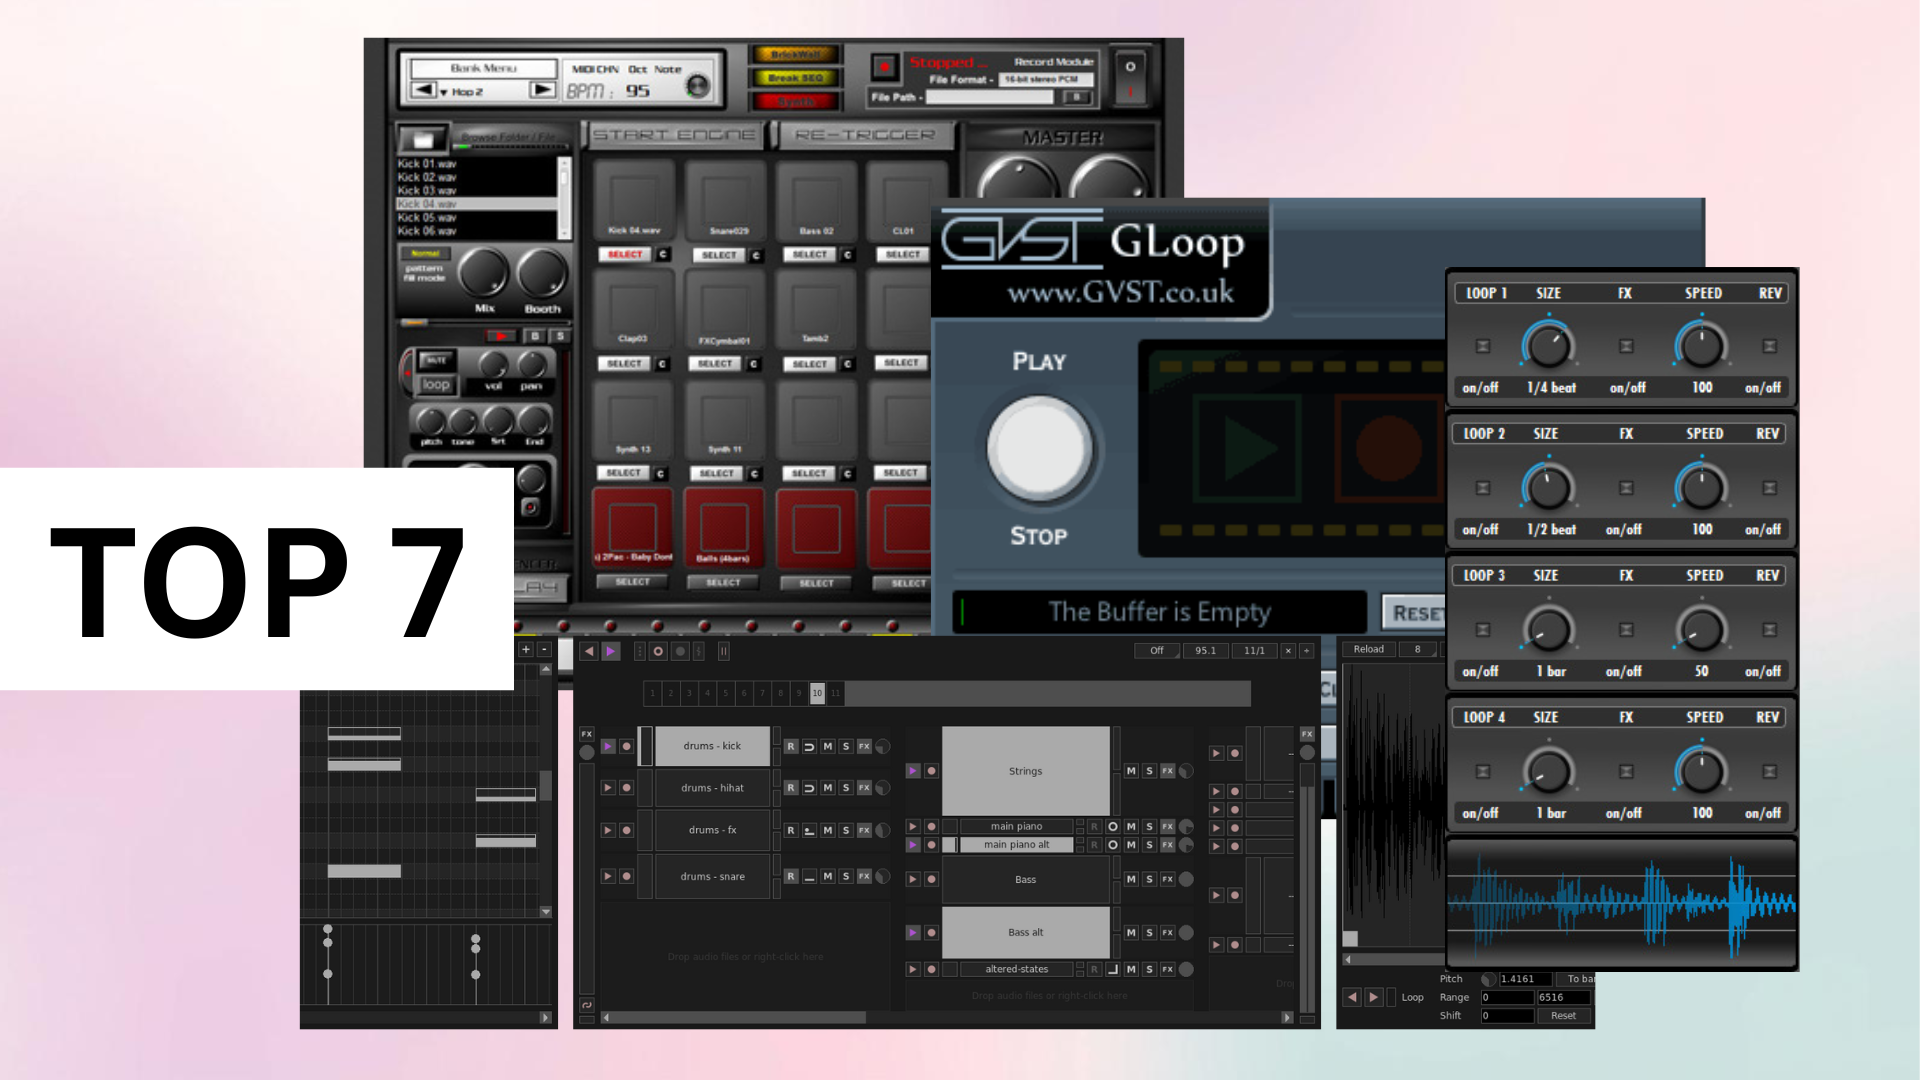Click the O icon on the main piano track

(1112, 827)
